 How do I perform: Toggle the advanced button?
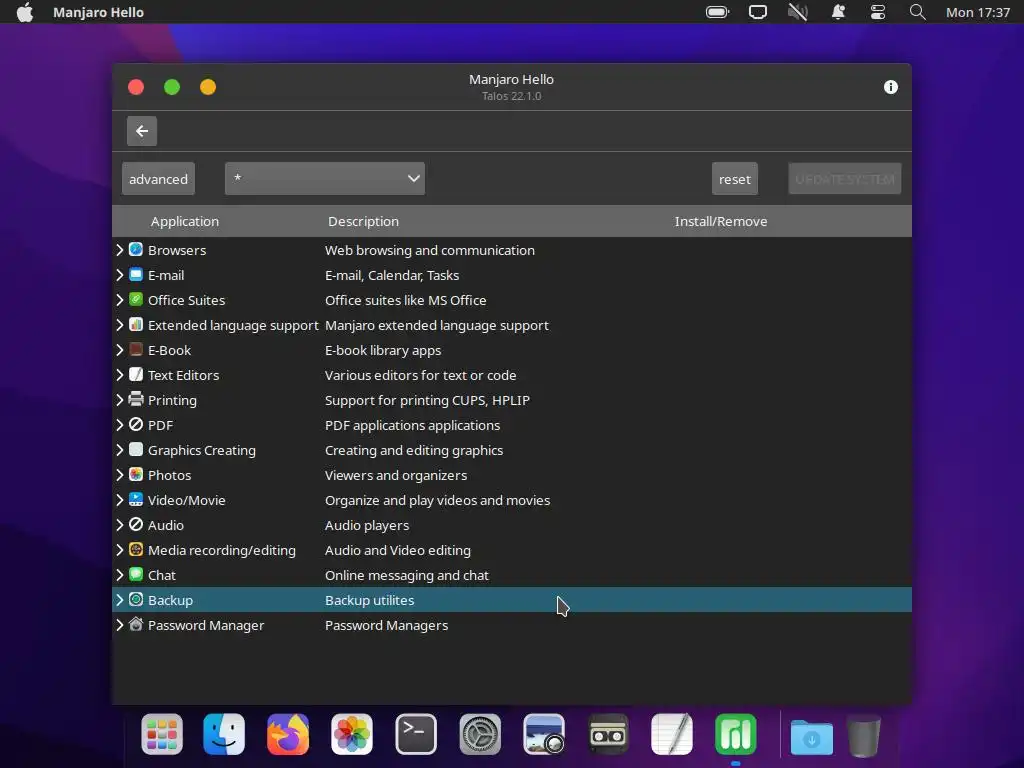[x=158, y=178]
